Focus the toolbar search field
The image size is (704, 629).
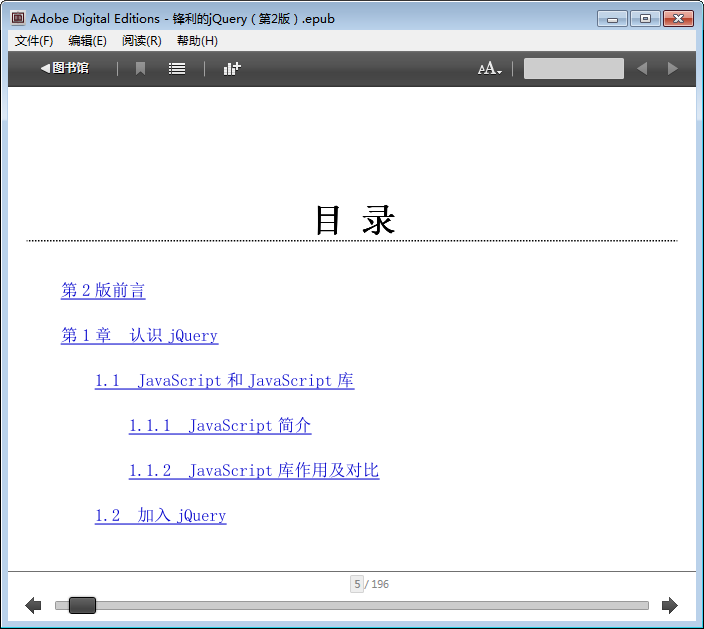click(573, 69)
